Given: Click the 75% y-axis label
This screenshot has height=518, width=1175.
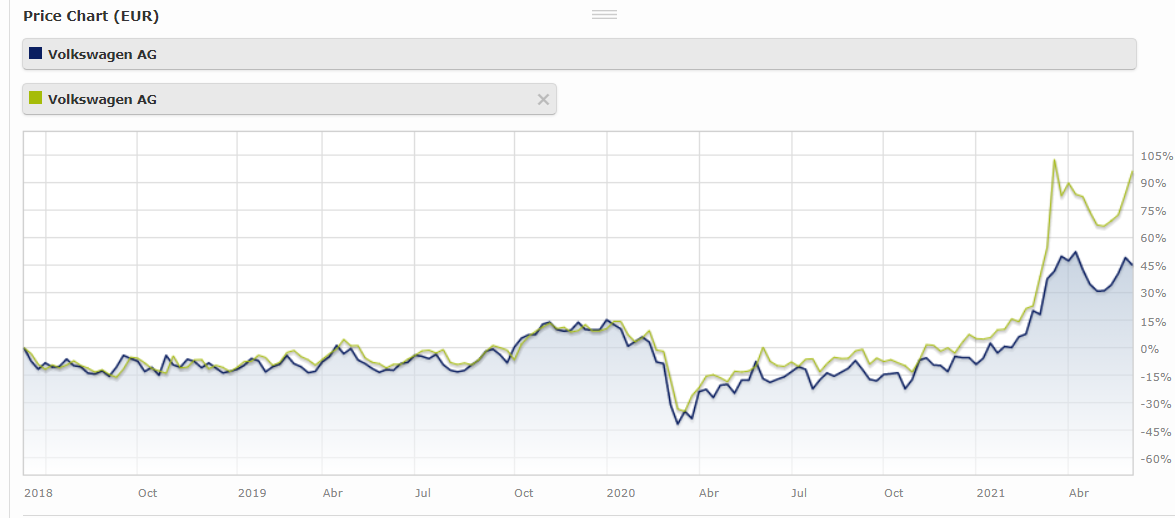Looking at the screenshot, I should tap(1155, 211).
